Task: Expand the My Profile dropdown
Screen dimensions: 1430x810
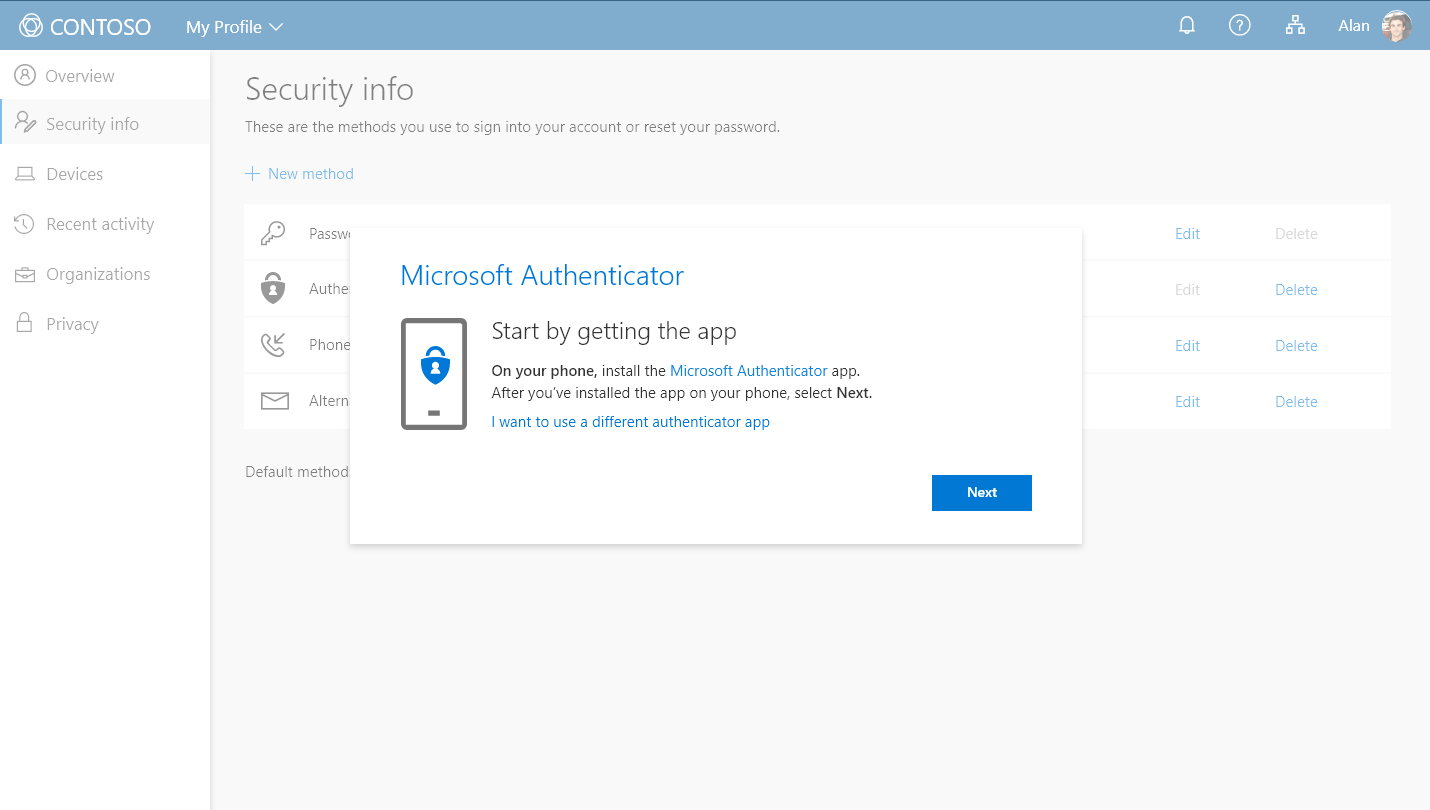Action: pos(235,27)
